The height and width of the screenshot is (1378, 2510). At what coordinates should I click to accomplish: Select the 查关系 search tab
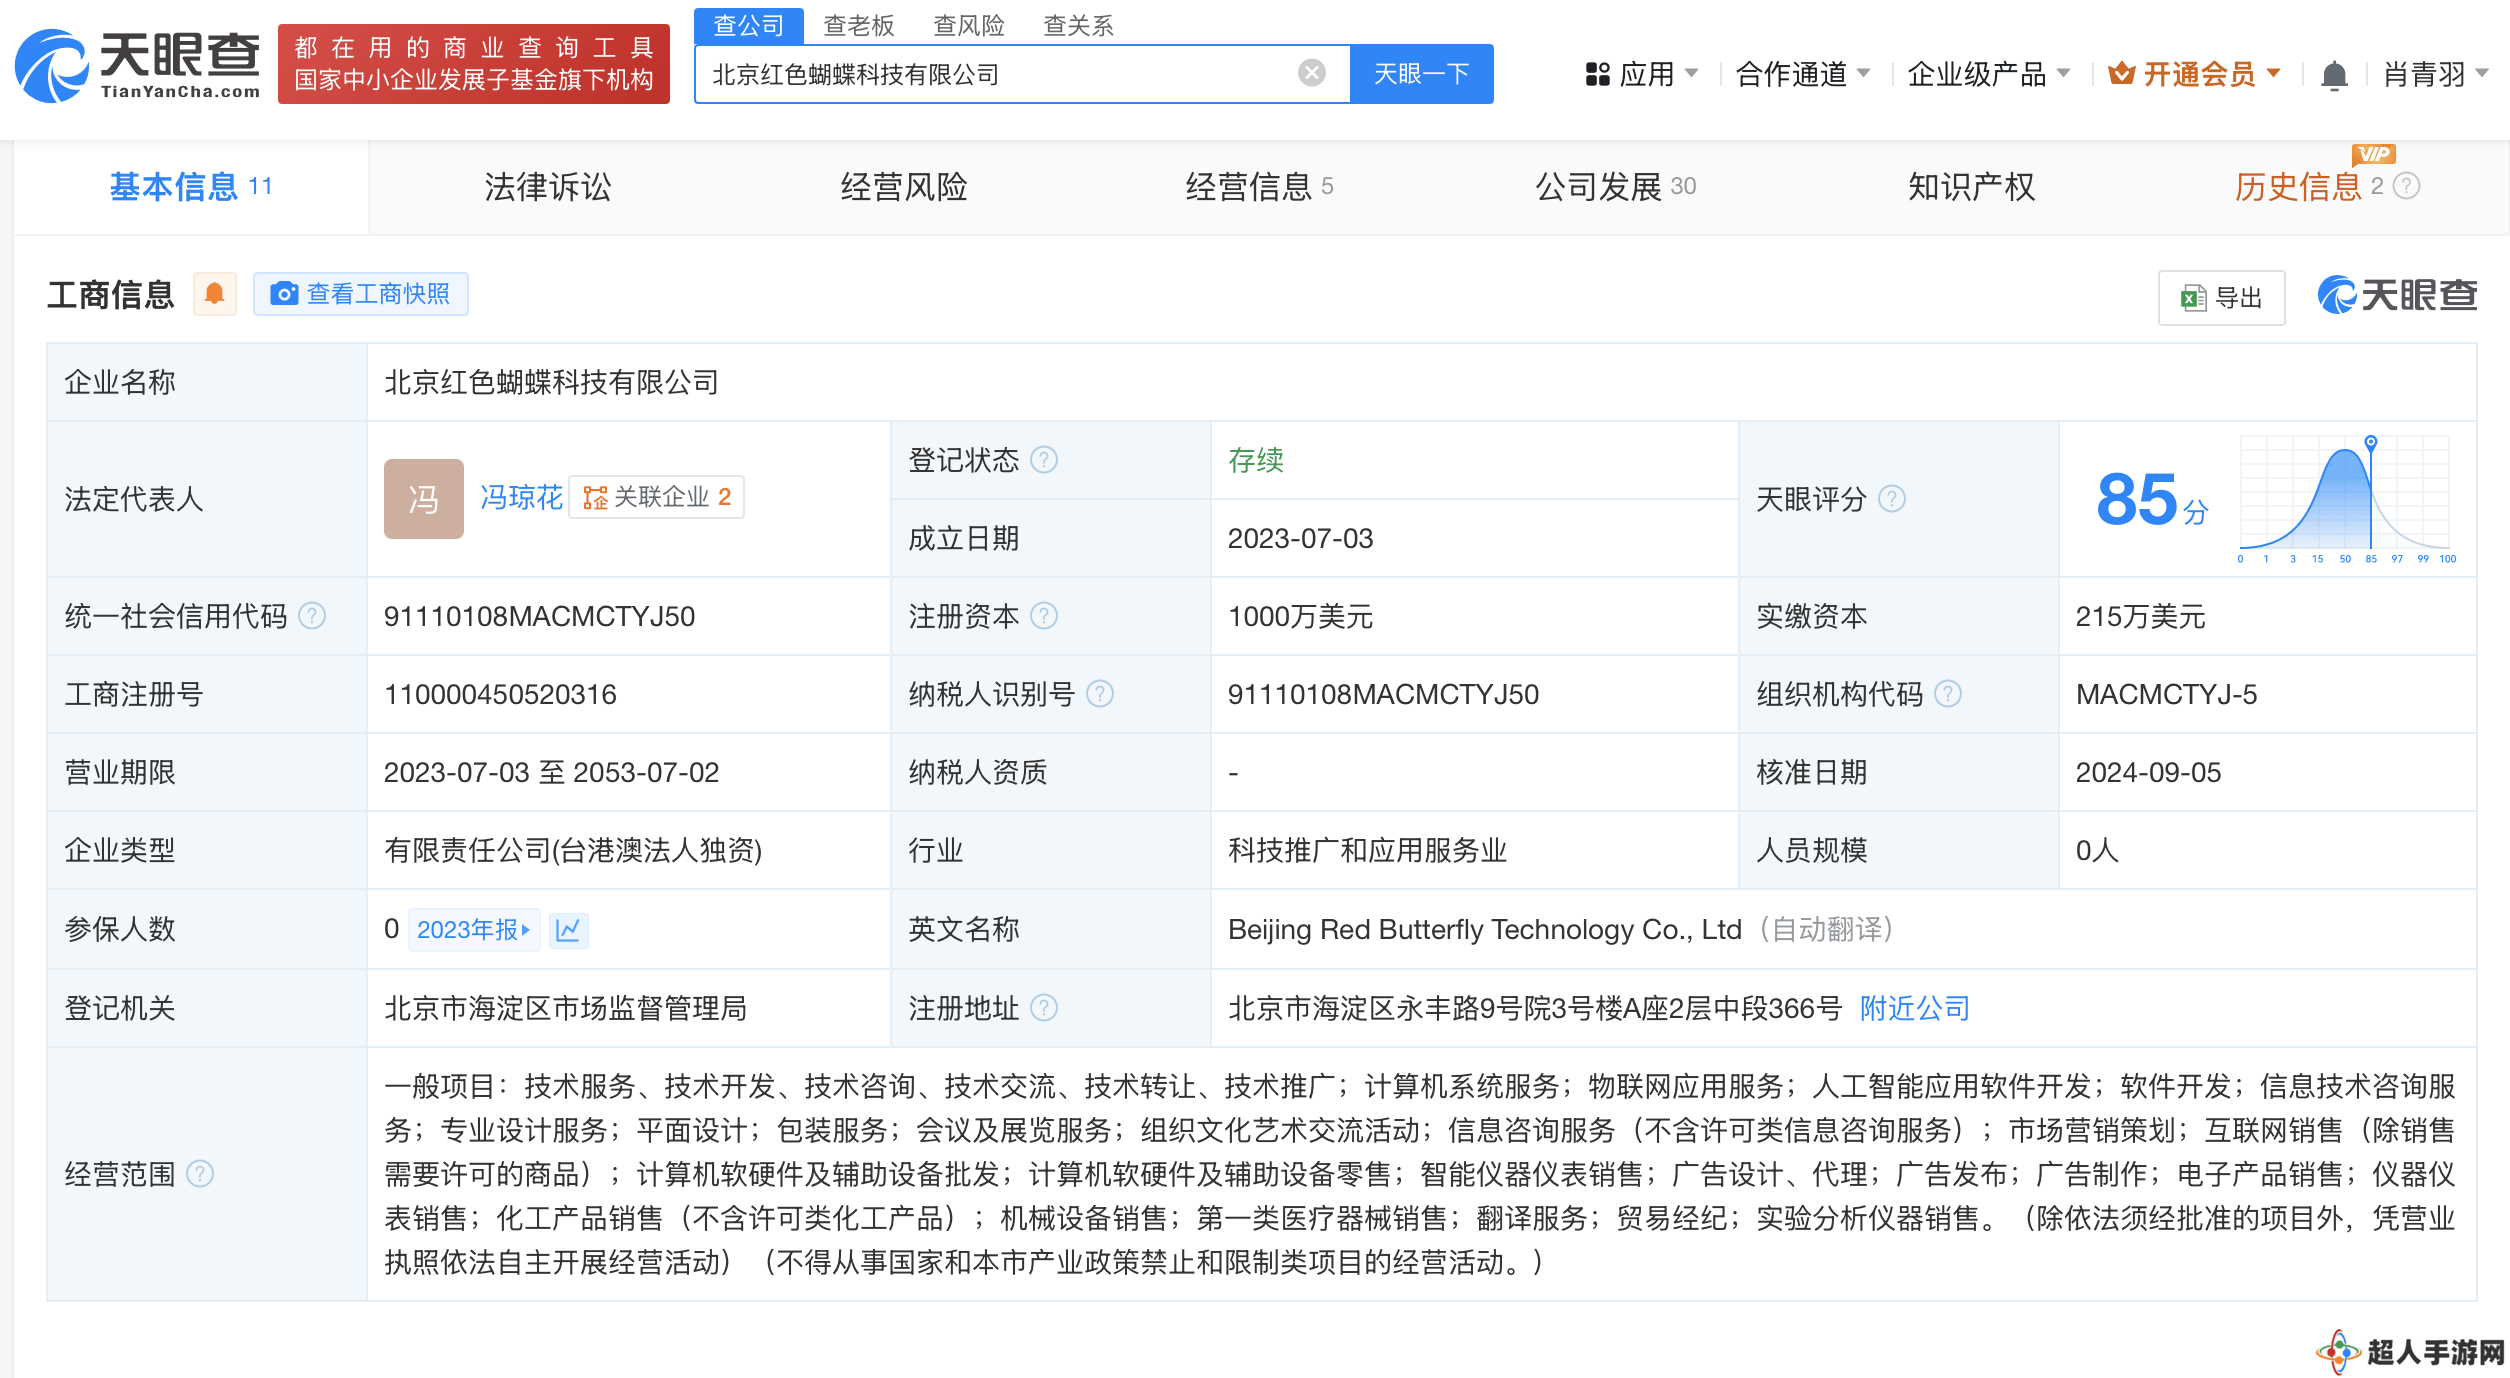(1078, 25)
